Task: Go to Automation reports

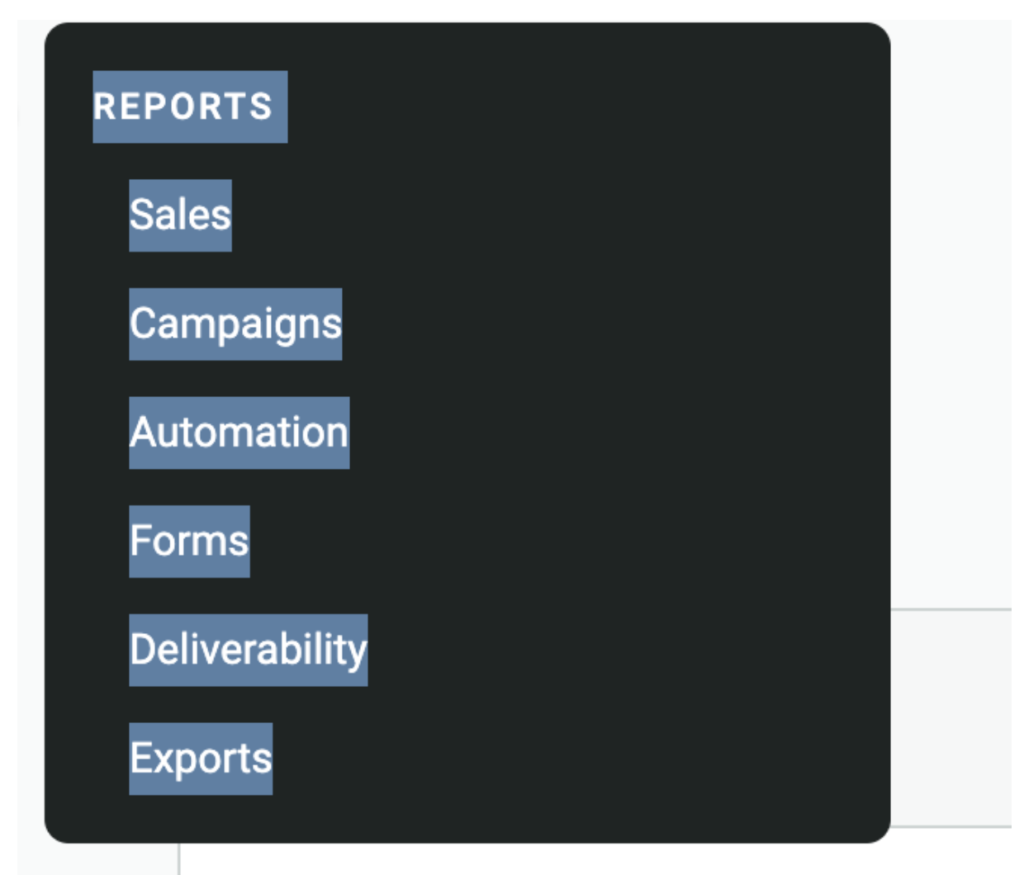Action: (239, 433)
